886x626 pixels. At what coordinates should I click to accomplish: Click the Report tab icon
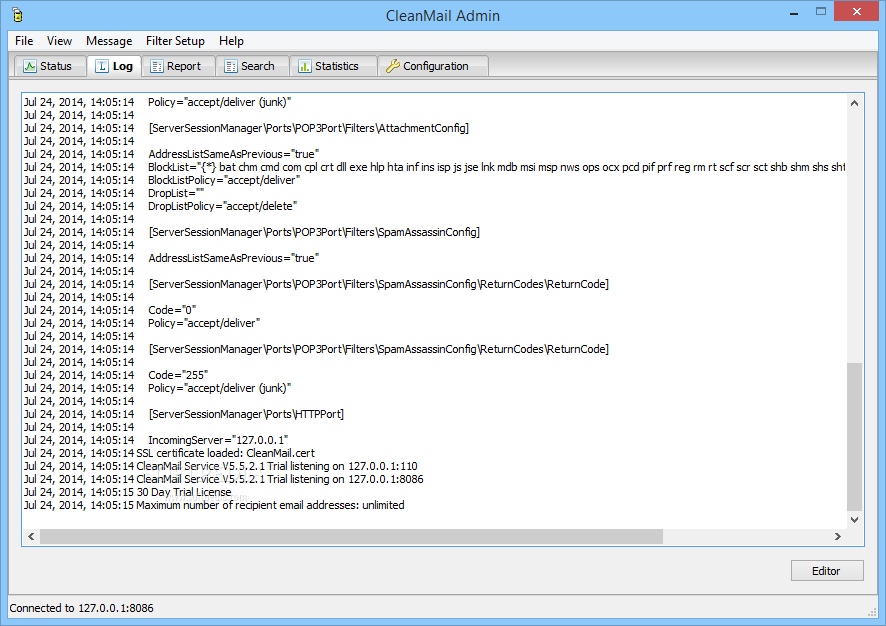(157, 67)
